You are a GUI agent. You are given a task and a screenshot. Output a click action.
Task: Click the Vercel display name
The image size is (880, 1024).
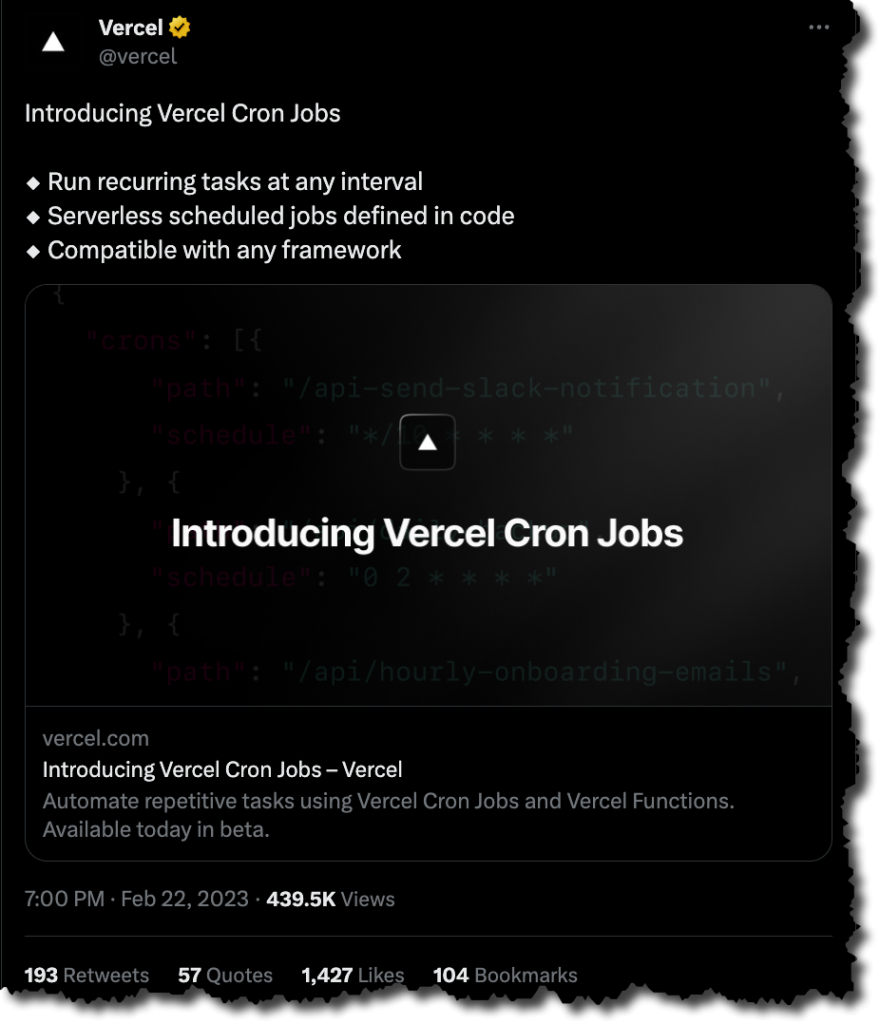tap(129, 27)
